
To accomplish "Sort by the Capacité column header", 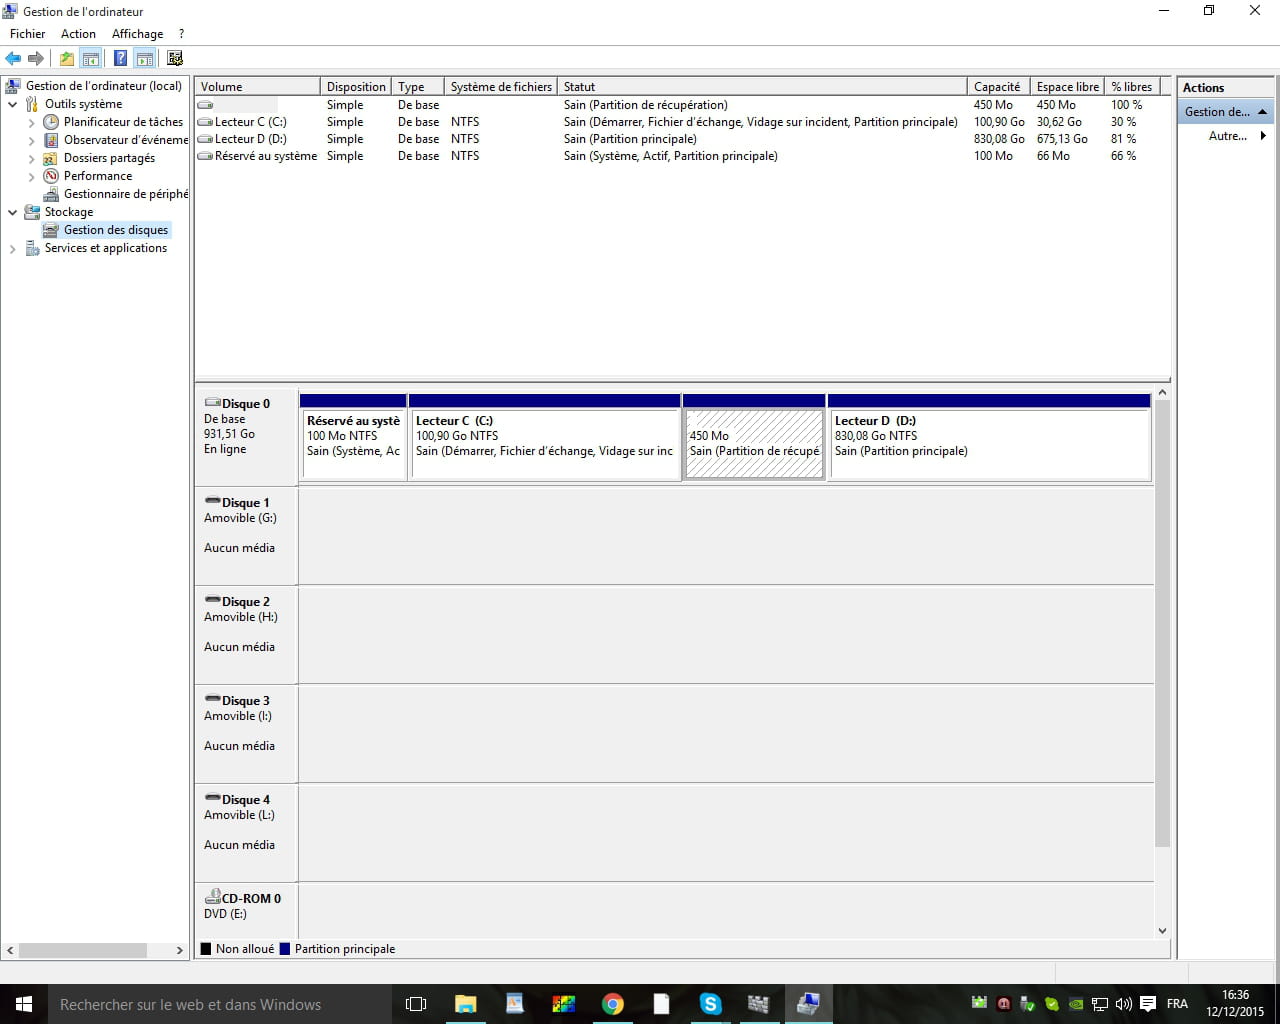I will point(997,87).
